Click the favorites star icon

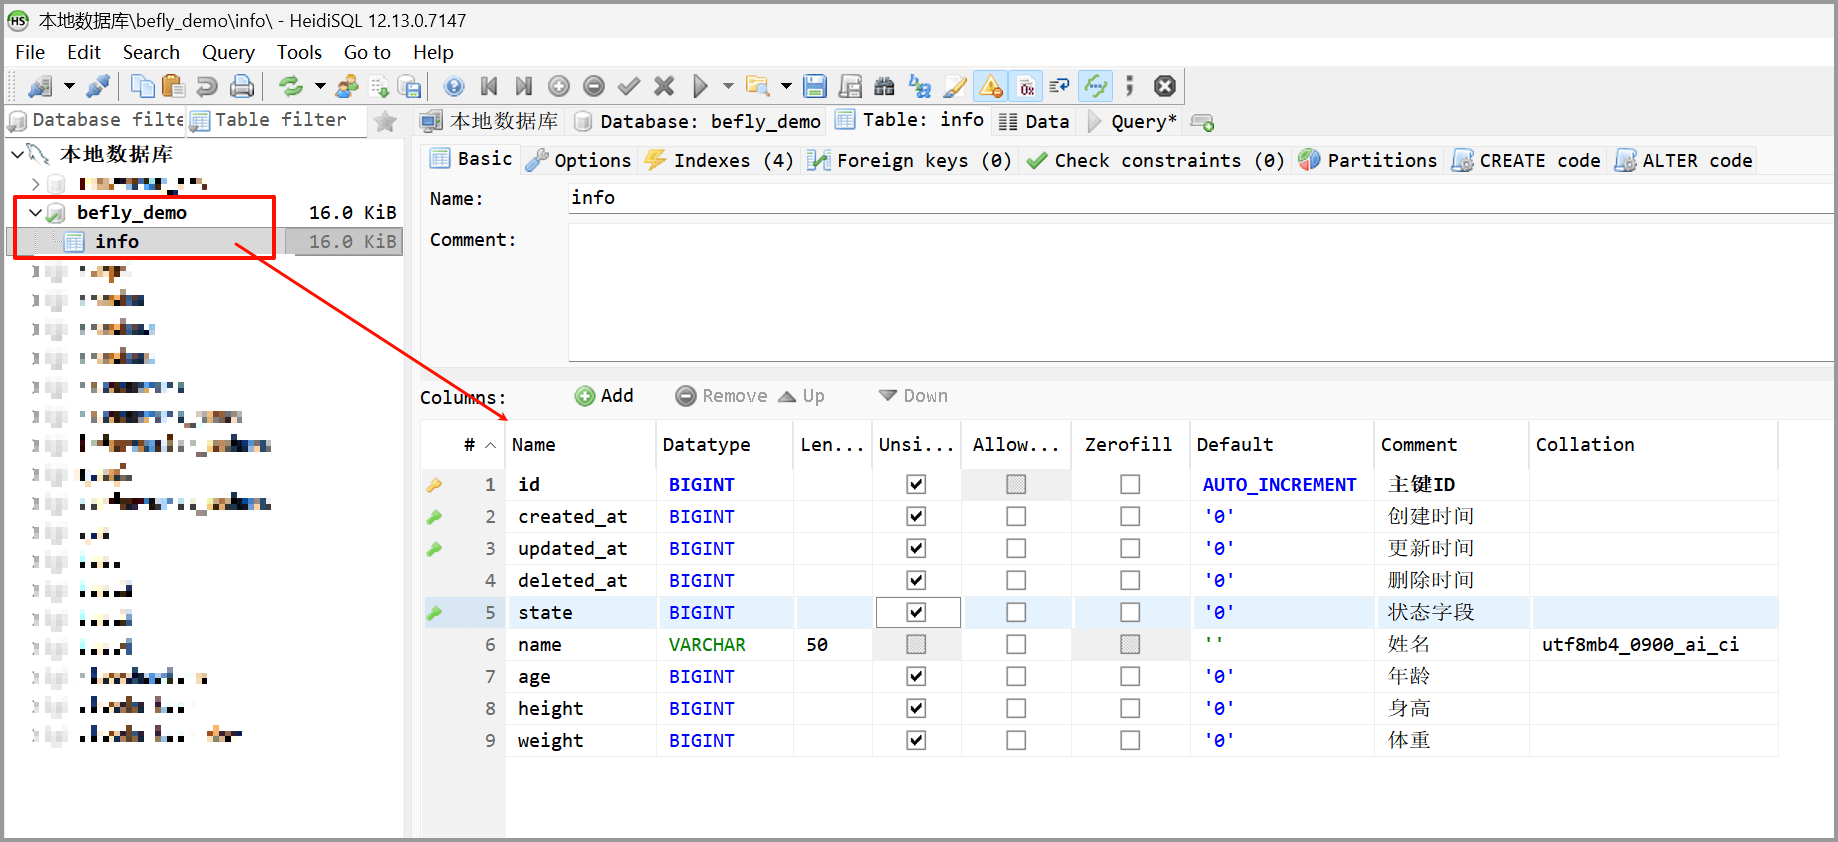385,122
